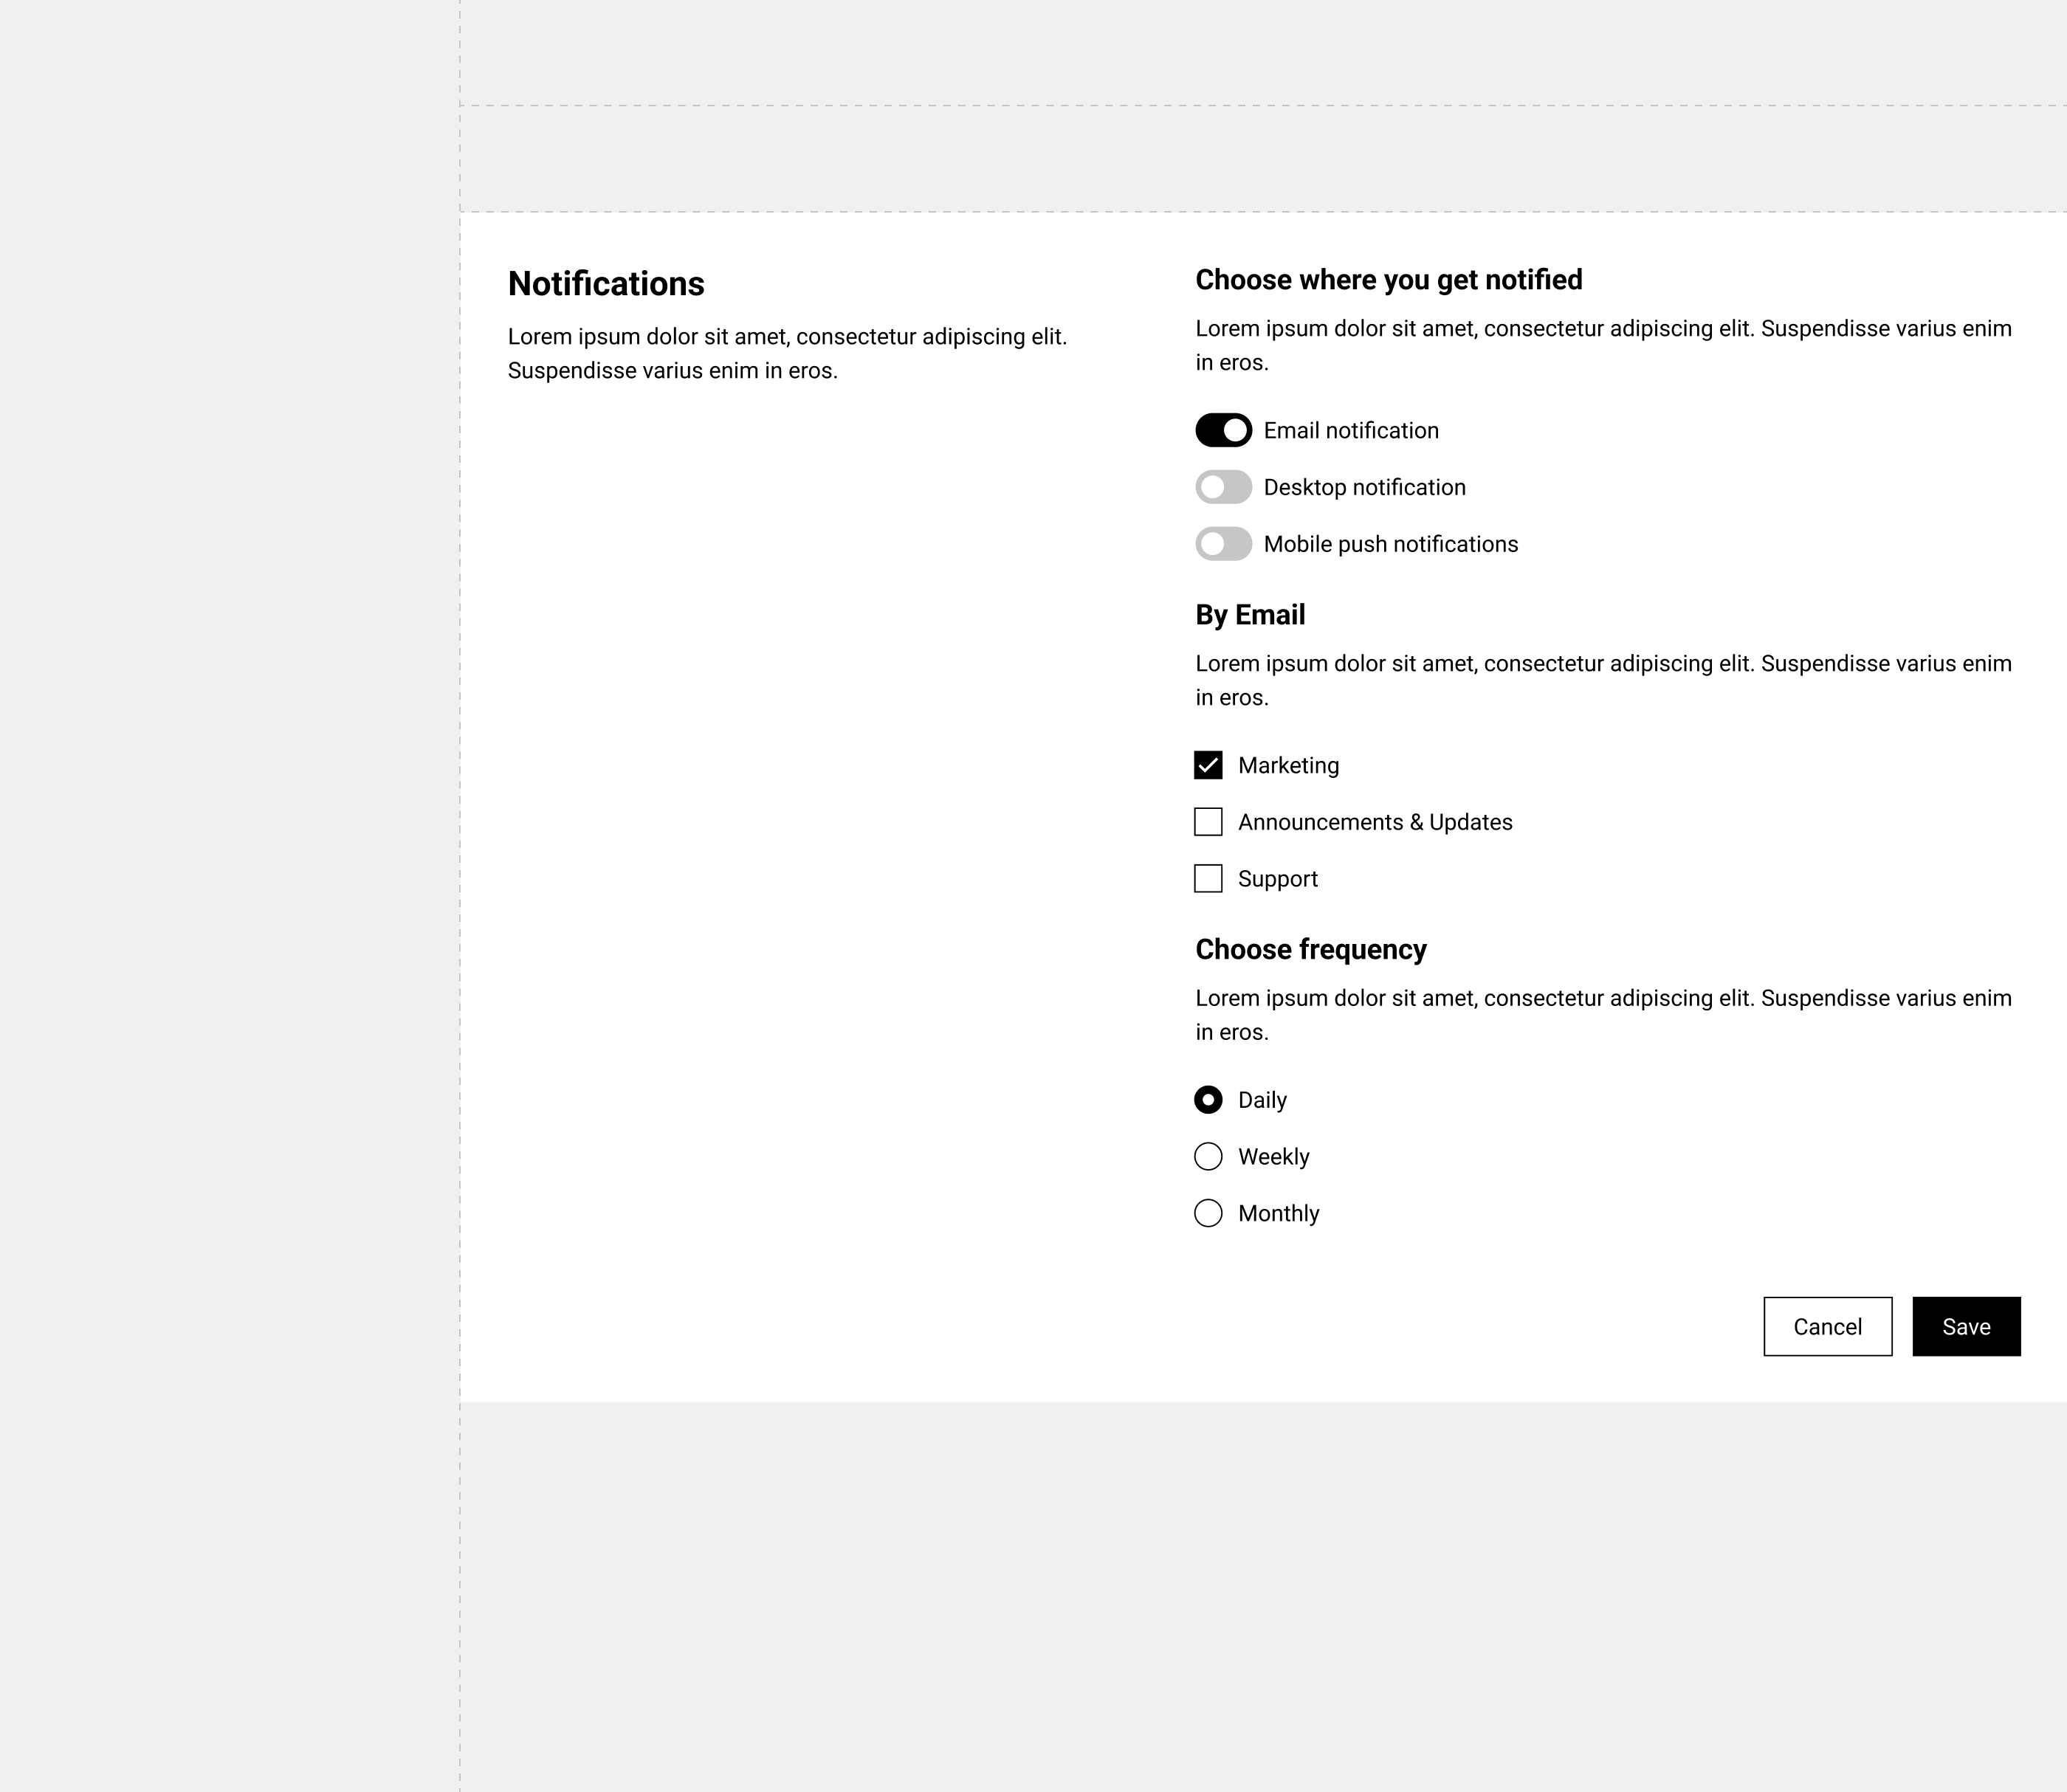Click the 'Marketing' label text
Image resolution: width=2067 pixels, height=1792 pixels.
[1288, 766]
